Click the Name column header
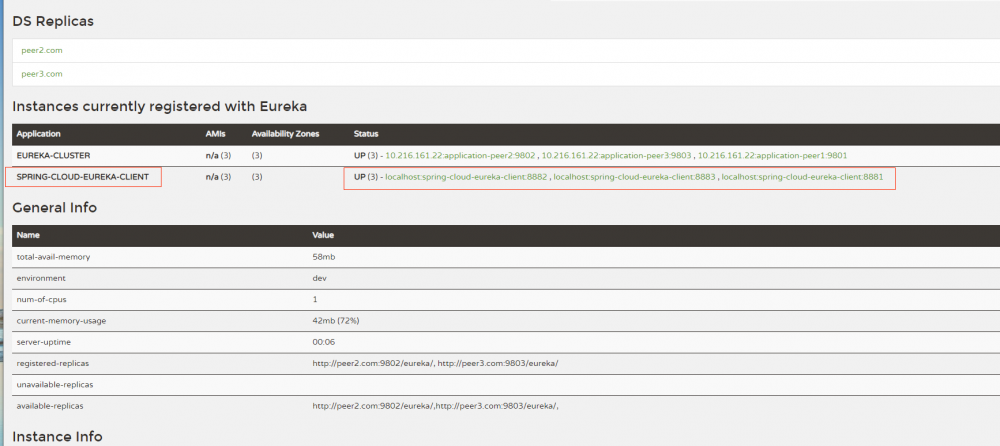1000x446 pixels. point(27,235)
